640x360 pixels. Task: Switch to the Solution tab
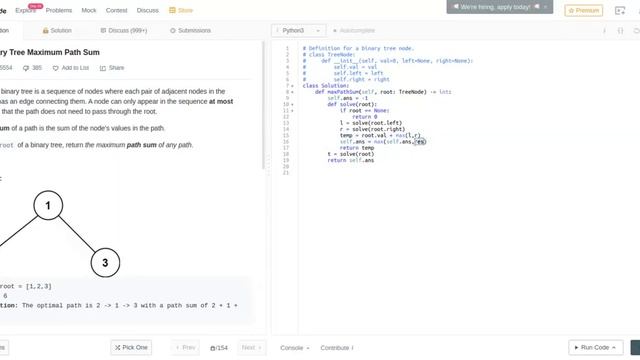coord(57,31)
